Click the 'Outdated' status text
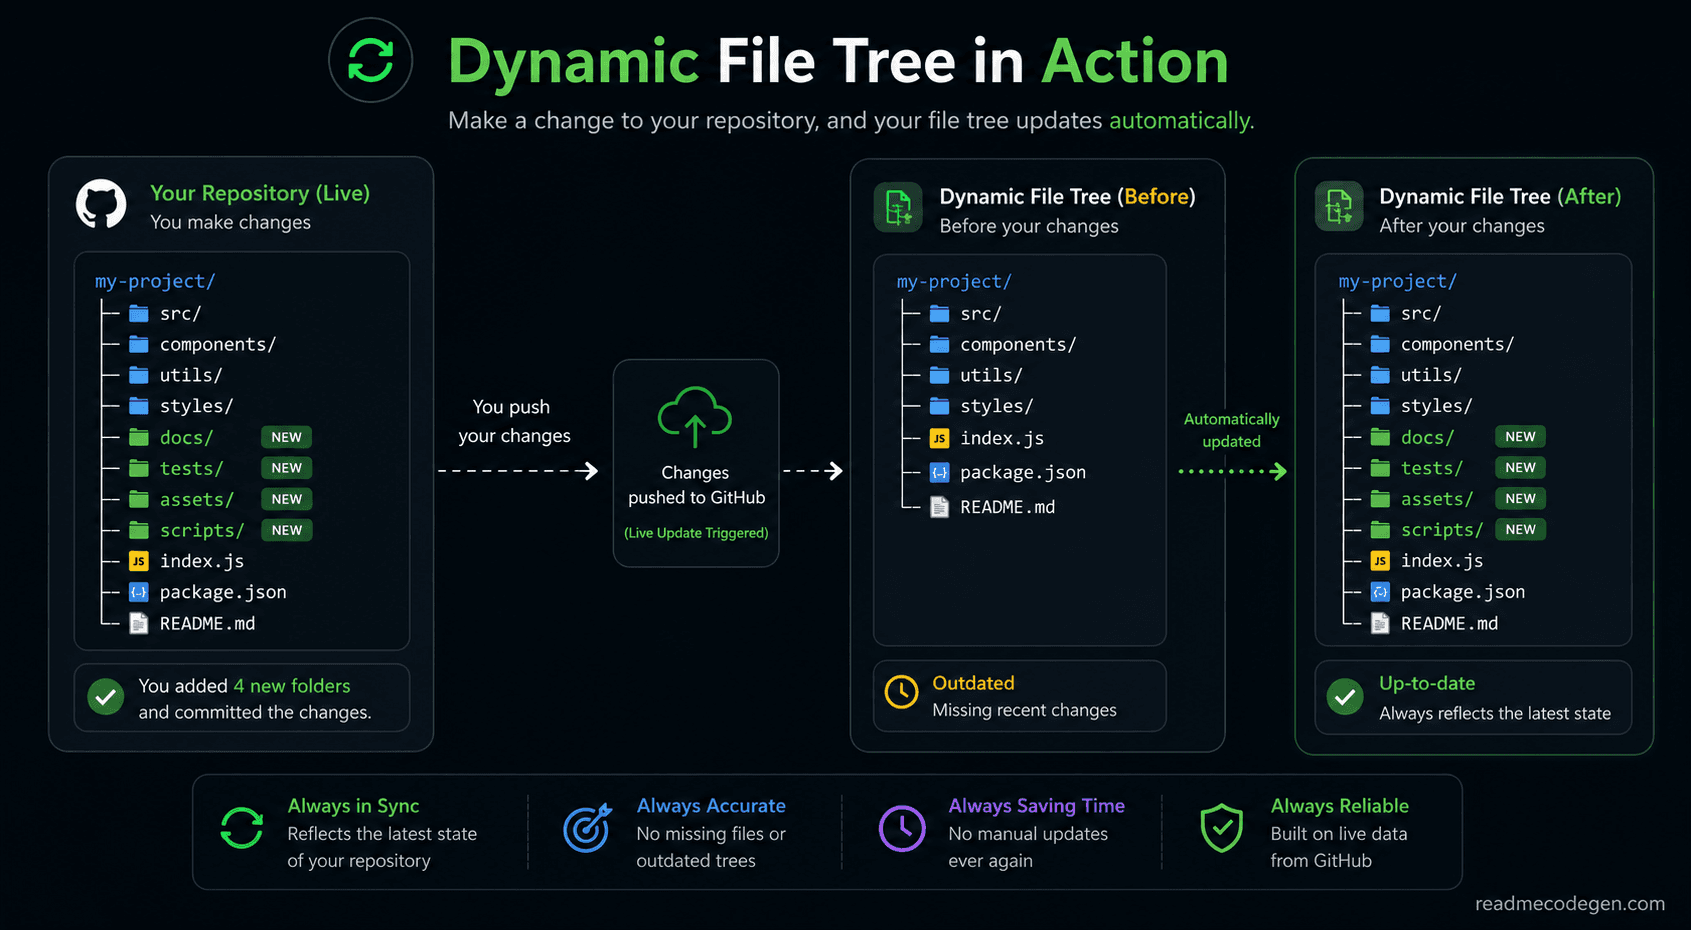The height and width of the screenshot is (930, 1691). pos(973,683)
